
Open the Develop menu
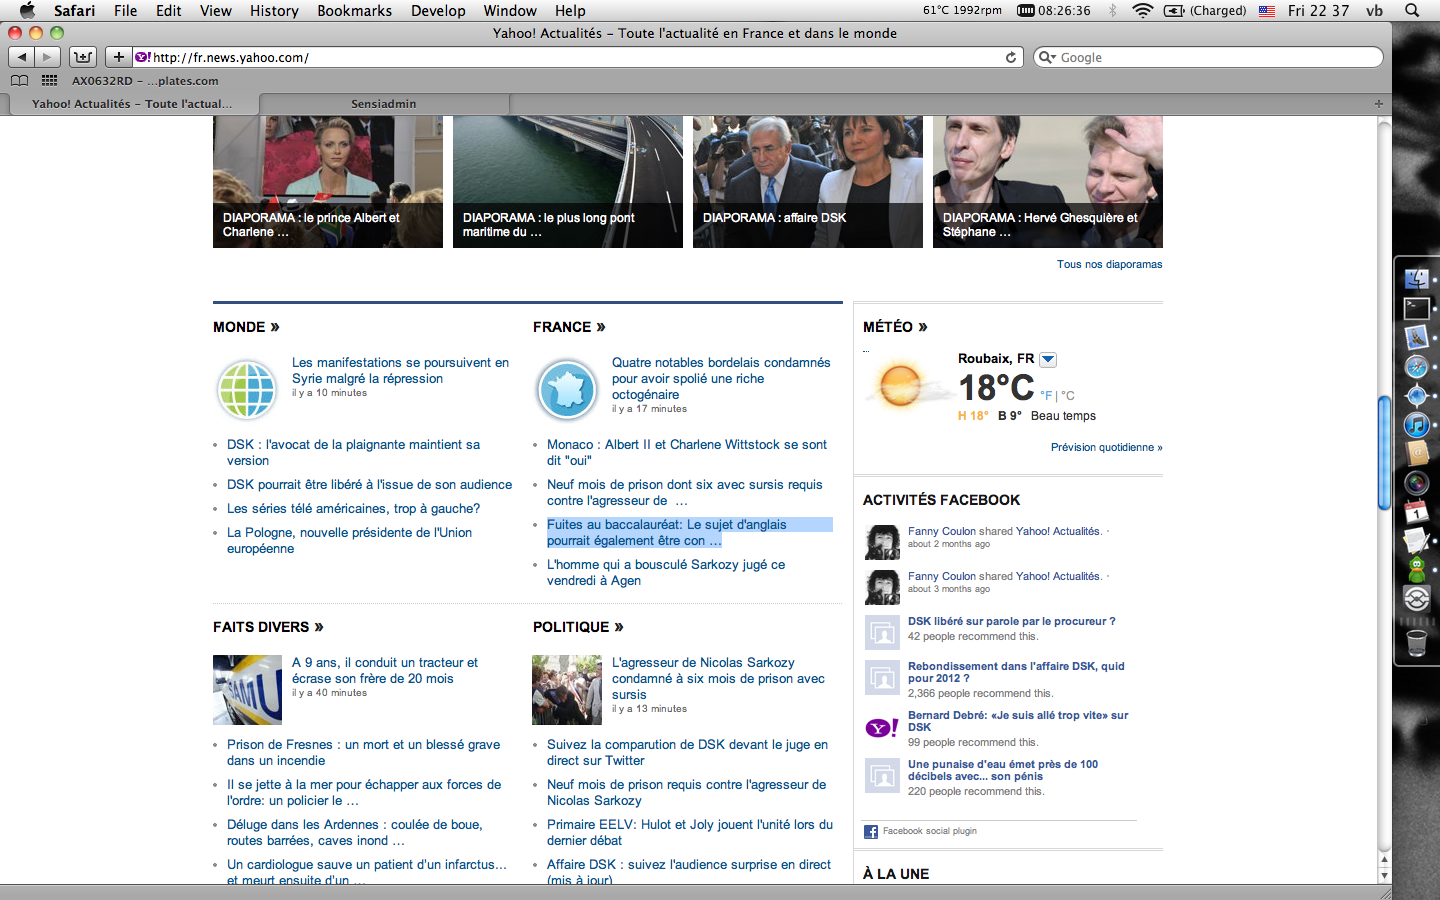[x=438, y=10]
